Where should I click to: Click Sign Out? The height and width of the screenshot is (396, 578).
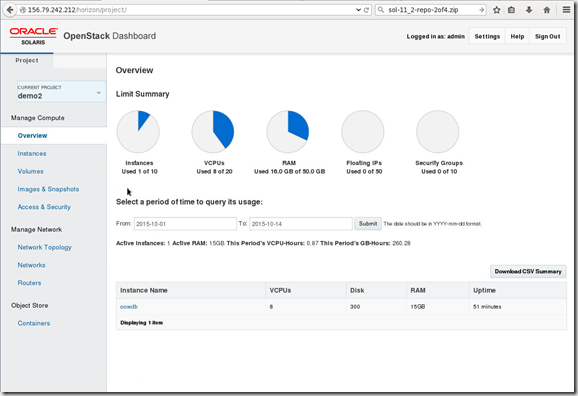547,36
